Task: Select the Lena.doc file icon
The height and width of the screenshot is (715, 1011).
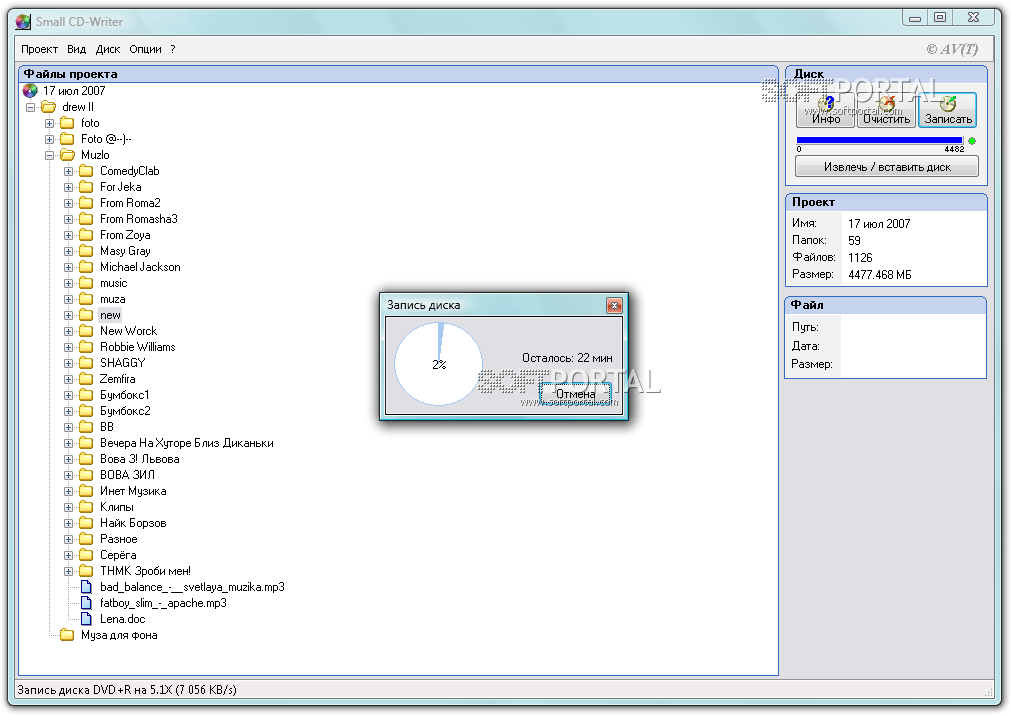Action: (86, 619)
